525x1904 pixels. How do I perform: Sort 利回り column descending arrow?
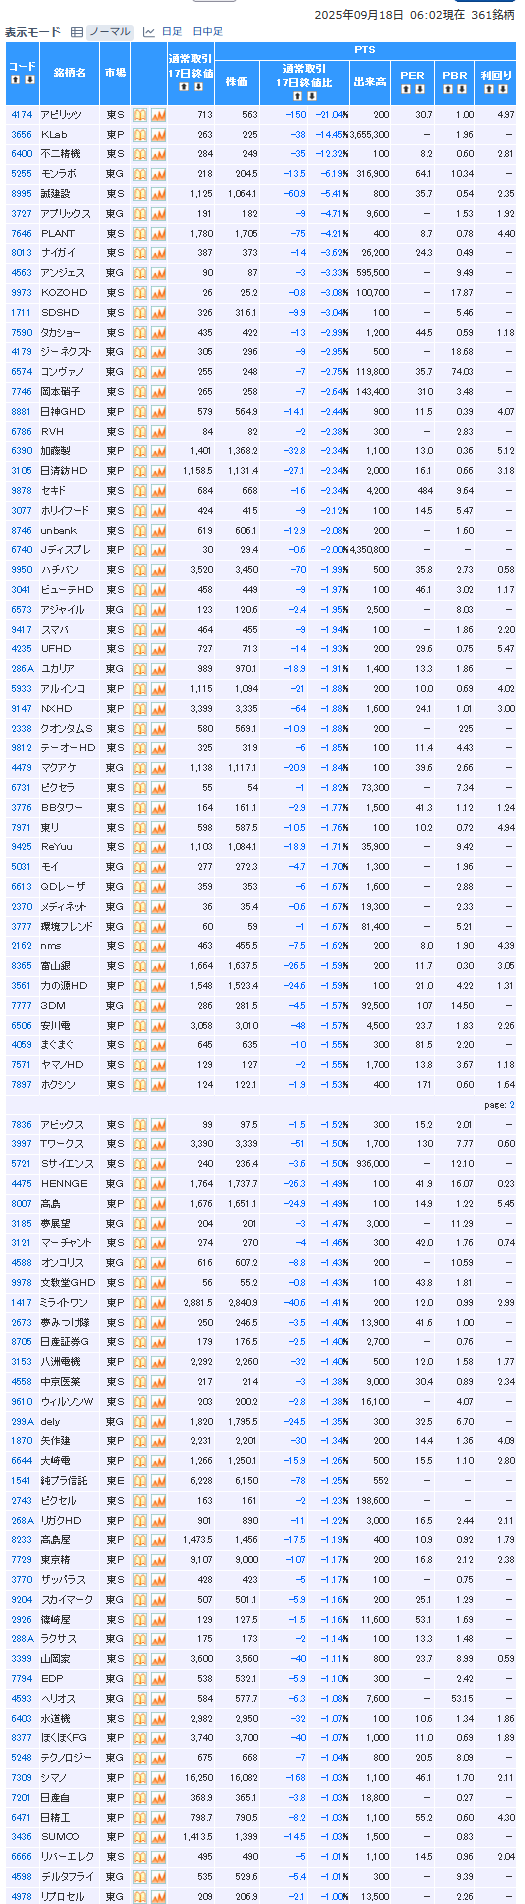click(503, 89)
